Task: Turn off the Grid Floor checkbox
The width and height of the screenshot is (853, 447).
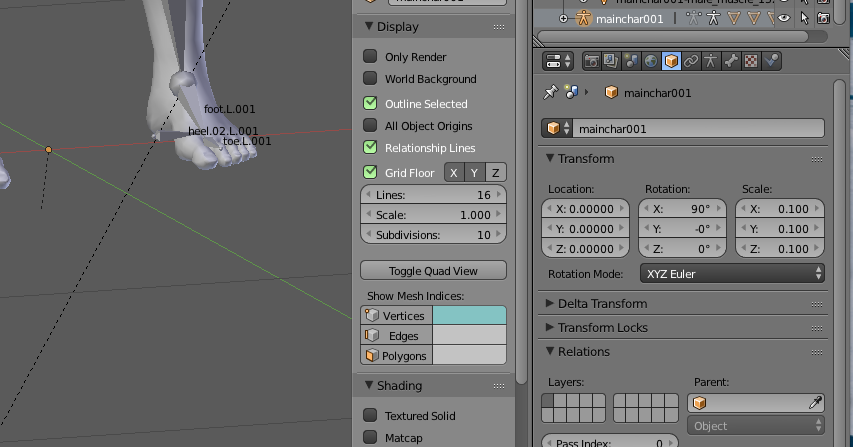Action: pos(370,172)
